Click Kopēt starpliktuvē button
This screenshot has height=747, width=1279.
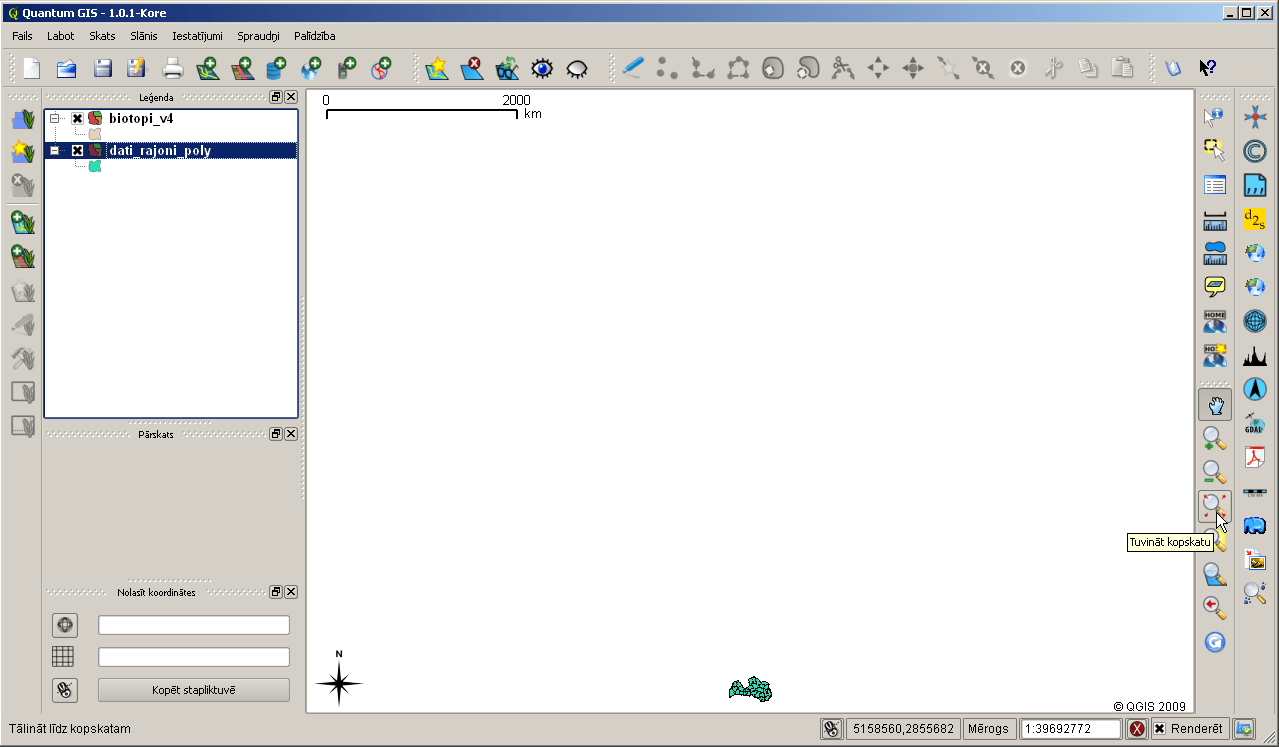point(194,689)
